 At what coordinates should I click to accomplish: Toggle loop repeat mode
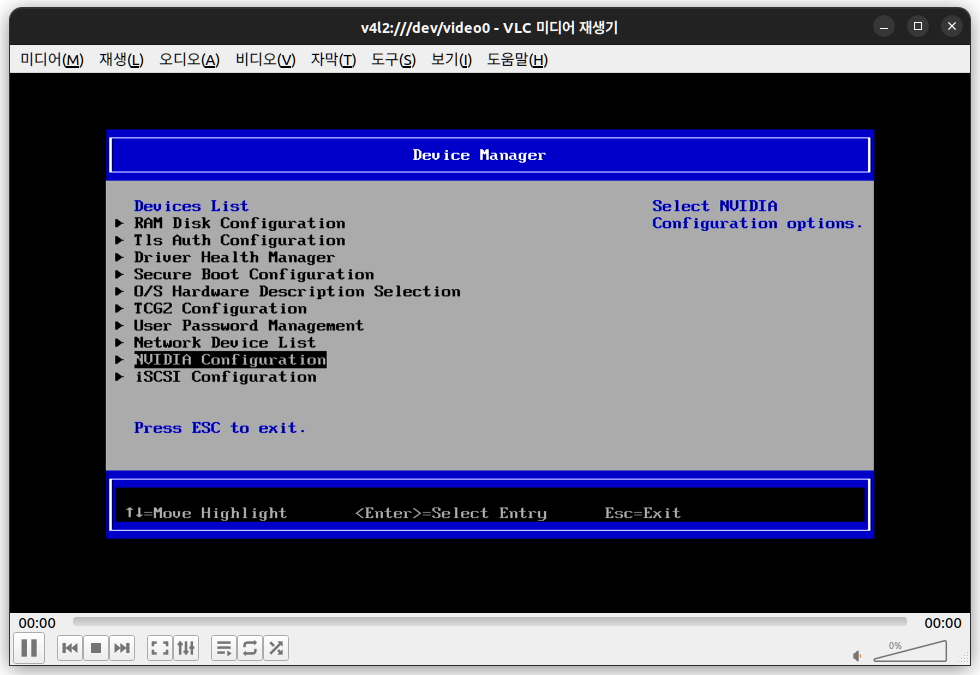click(x=250, y=648)
